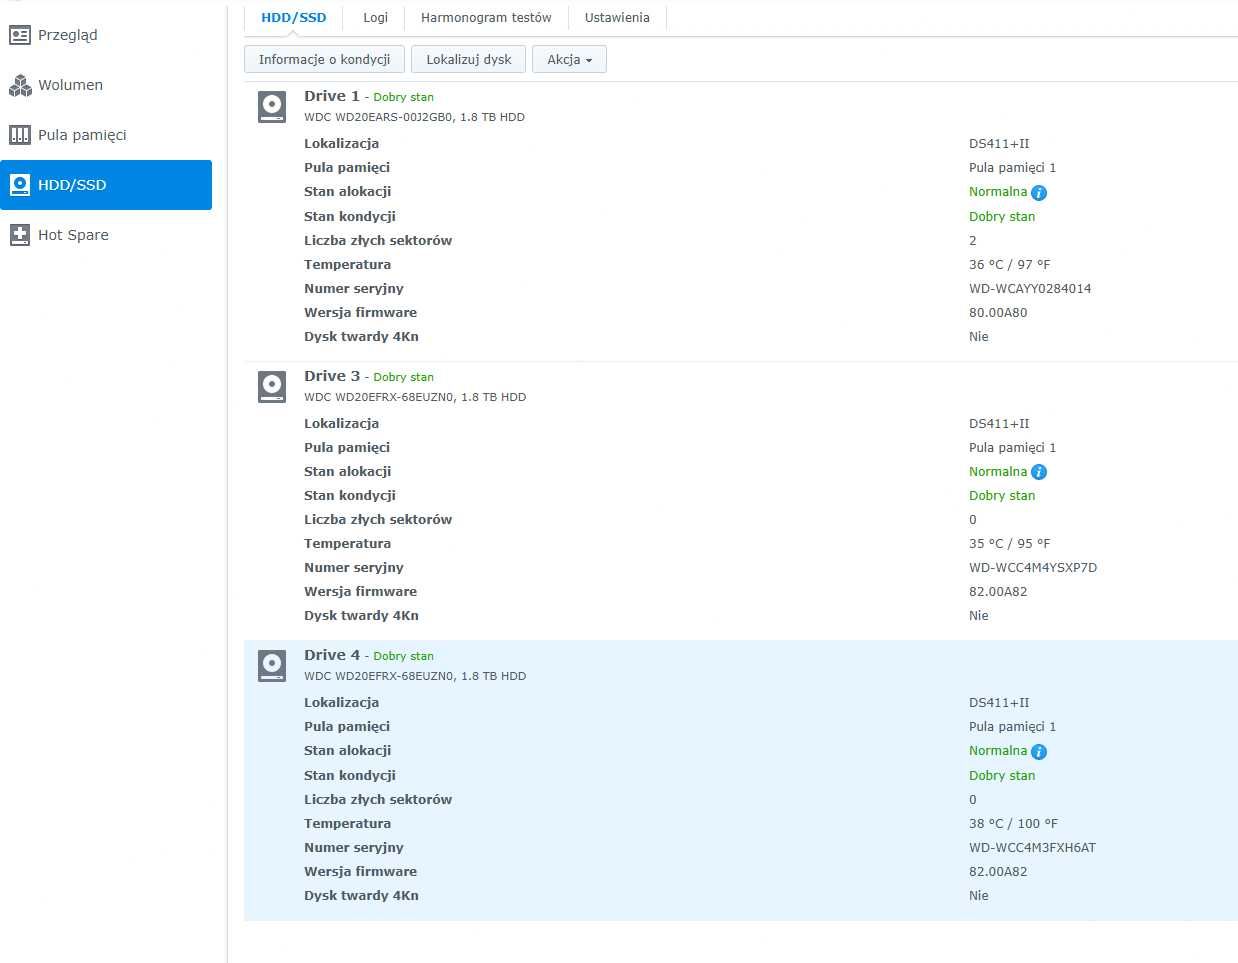Click Drive 1 allocation status info icon
The height and width of the screenshot is (963, 1238).
pos(1039,193)
